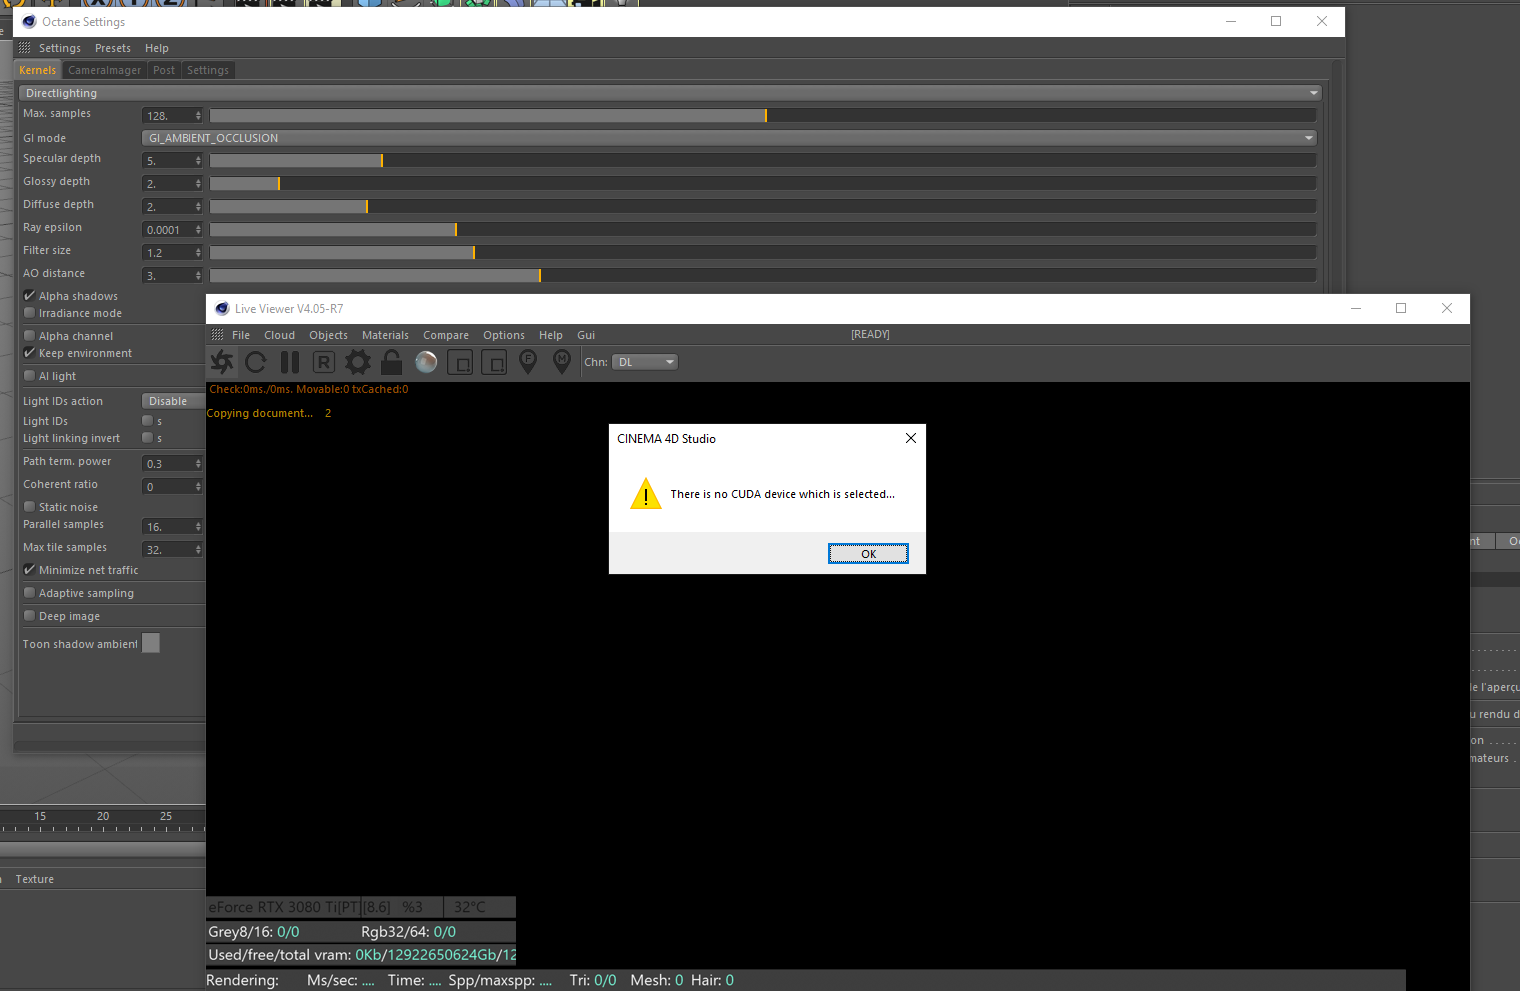The height and width of the screenshot is (991, 1520).
Task: Open the Live Viewer Materials menu
Action: [385, 335]
